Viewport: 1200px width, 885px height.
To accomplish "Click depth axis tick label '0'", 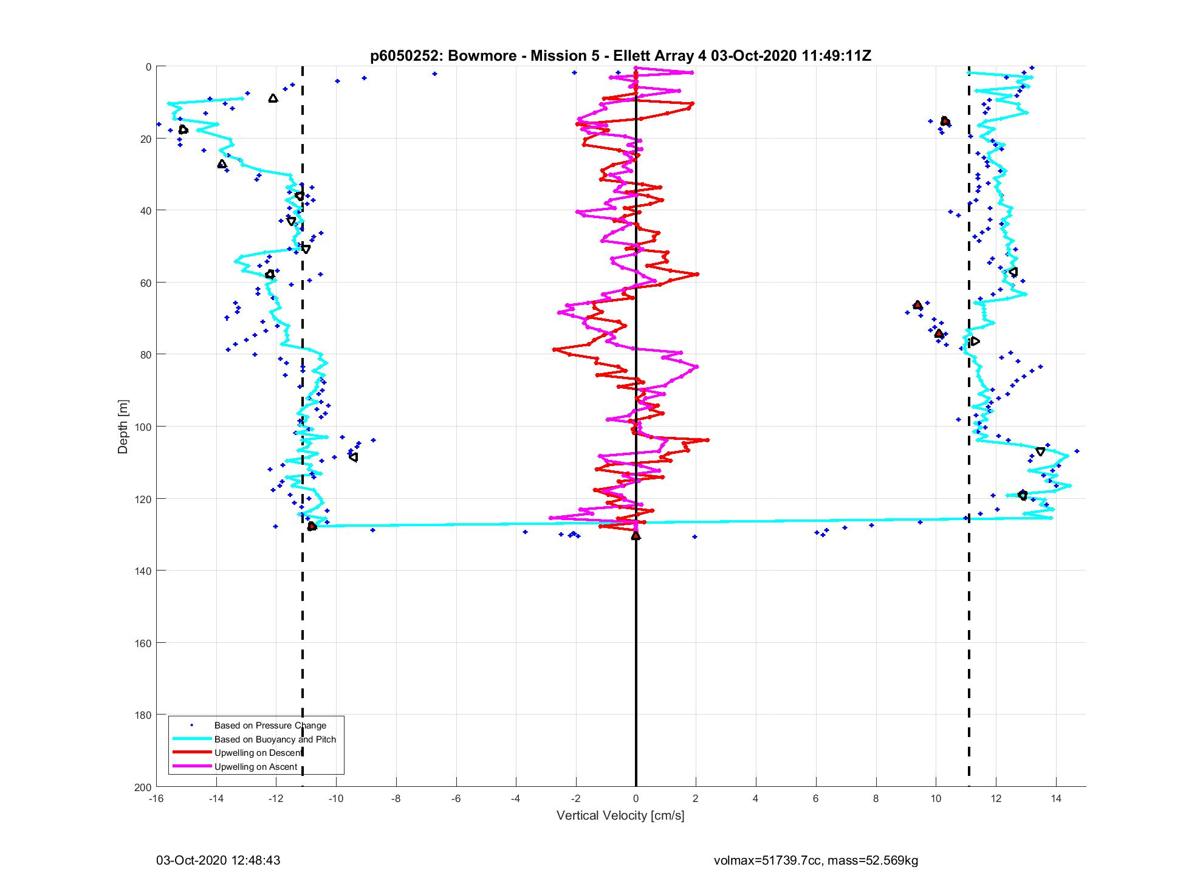I will (x=147, y=67).
